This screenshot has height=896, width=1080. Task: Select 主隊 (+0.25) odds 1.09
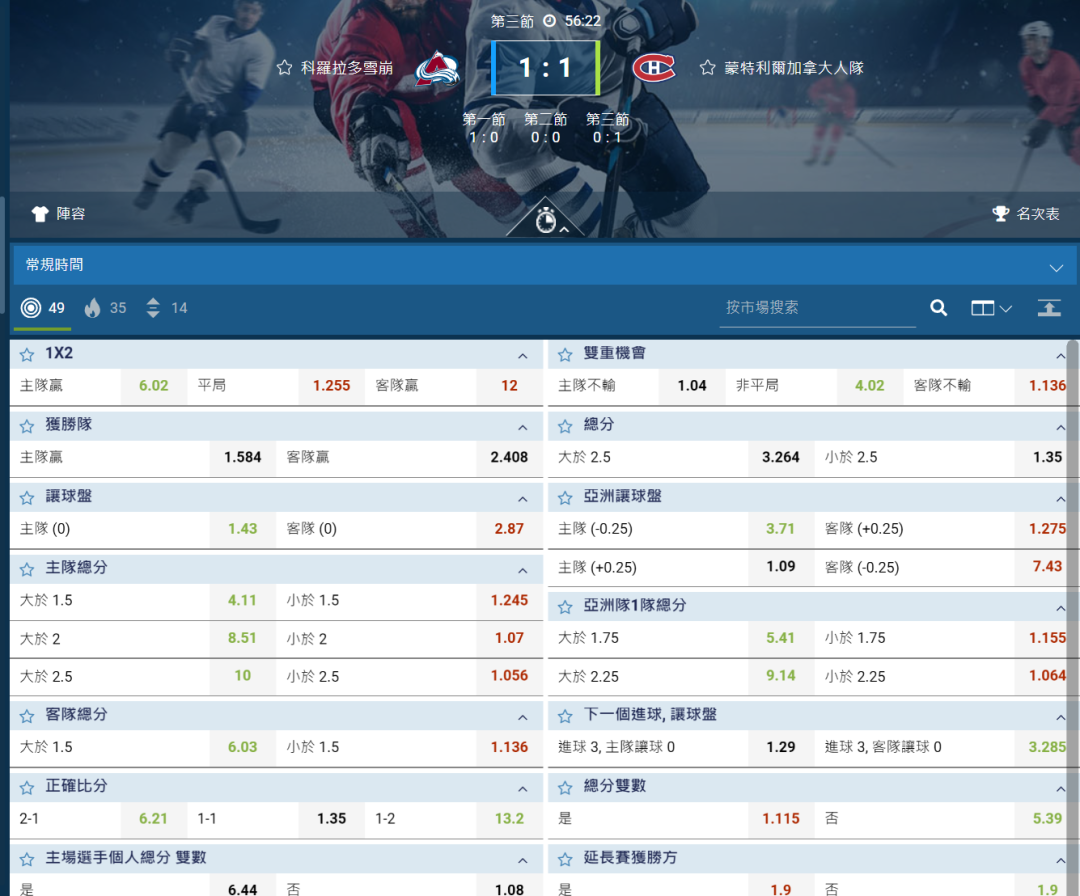(x=780, y=567)
